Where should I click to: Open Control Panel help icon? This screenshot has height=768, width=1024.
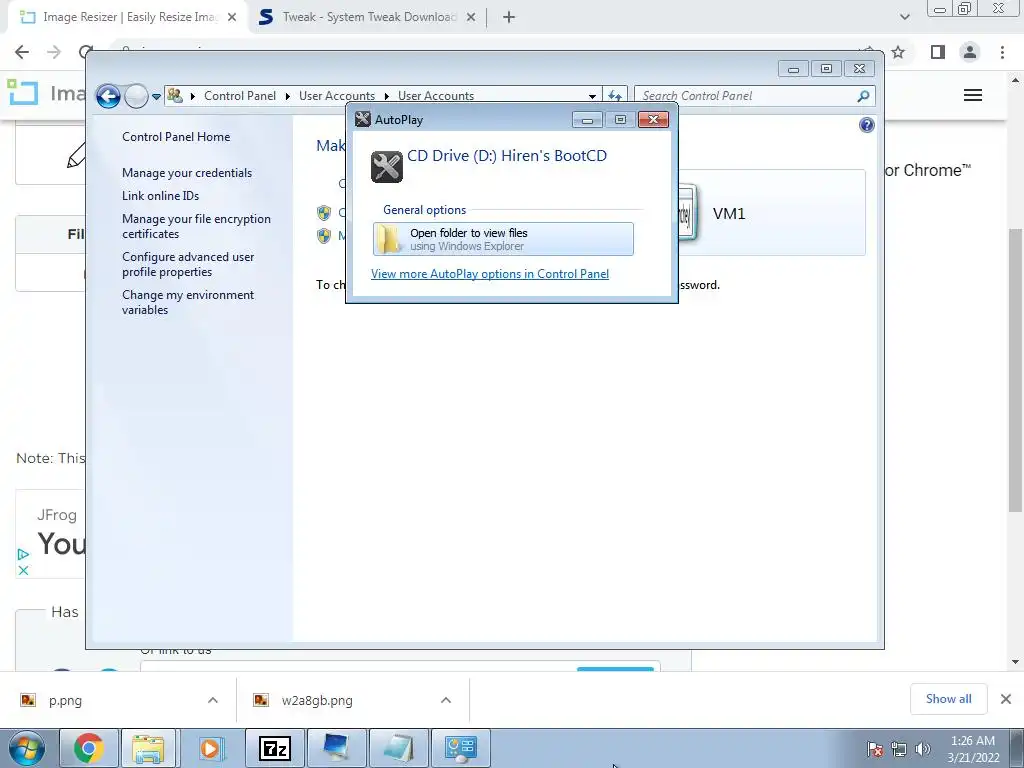[867, 125]
